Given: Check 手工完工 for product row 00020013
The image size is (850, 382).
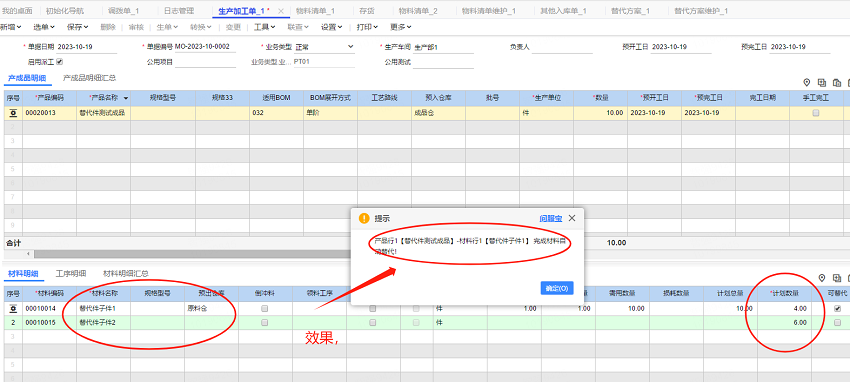Looking at the screenshot, I should point(816,113).
